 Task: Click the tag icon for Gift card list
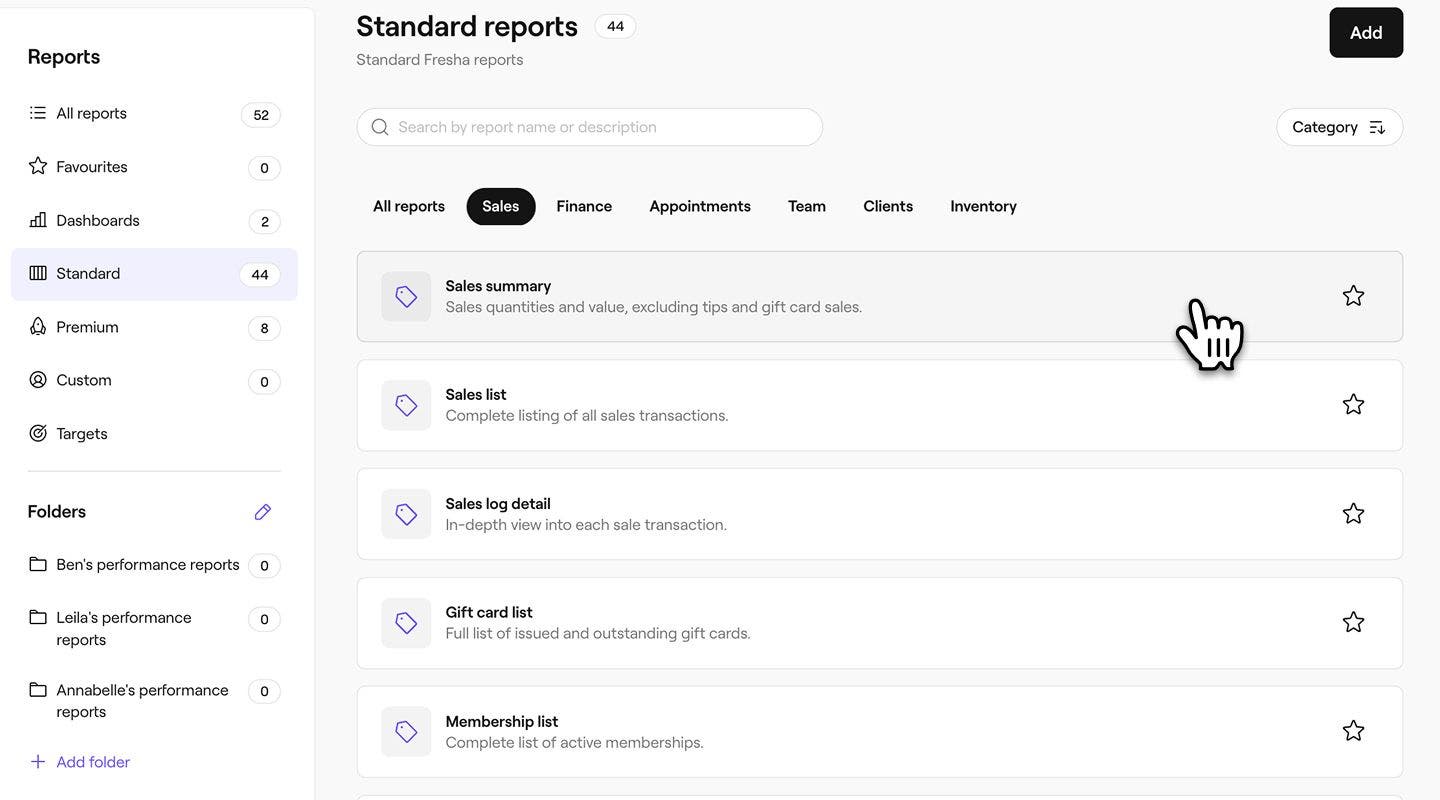coord(406,623)
